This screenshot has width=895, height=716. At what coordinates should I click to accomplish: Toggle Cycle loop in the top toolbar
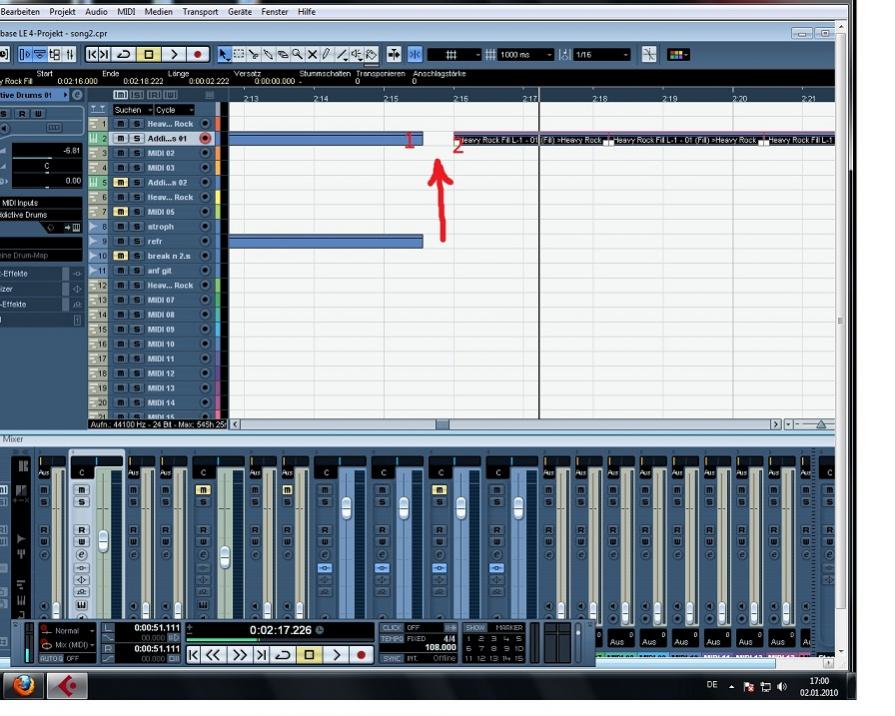[124, 55]
